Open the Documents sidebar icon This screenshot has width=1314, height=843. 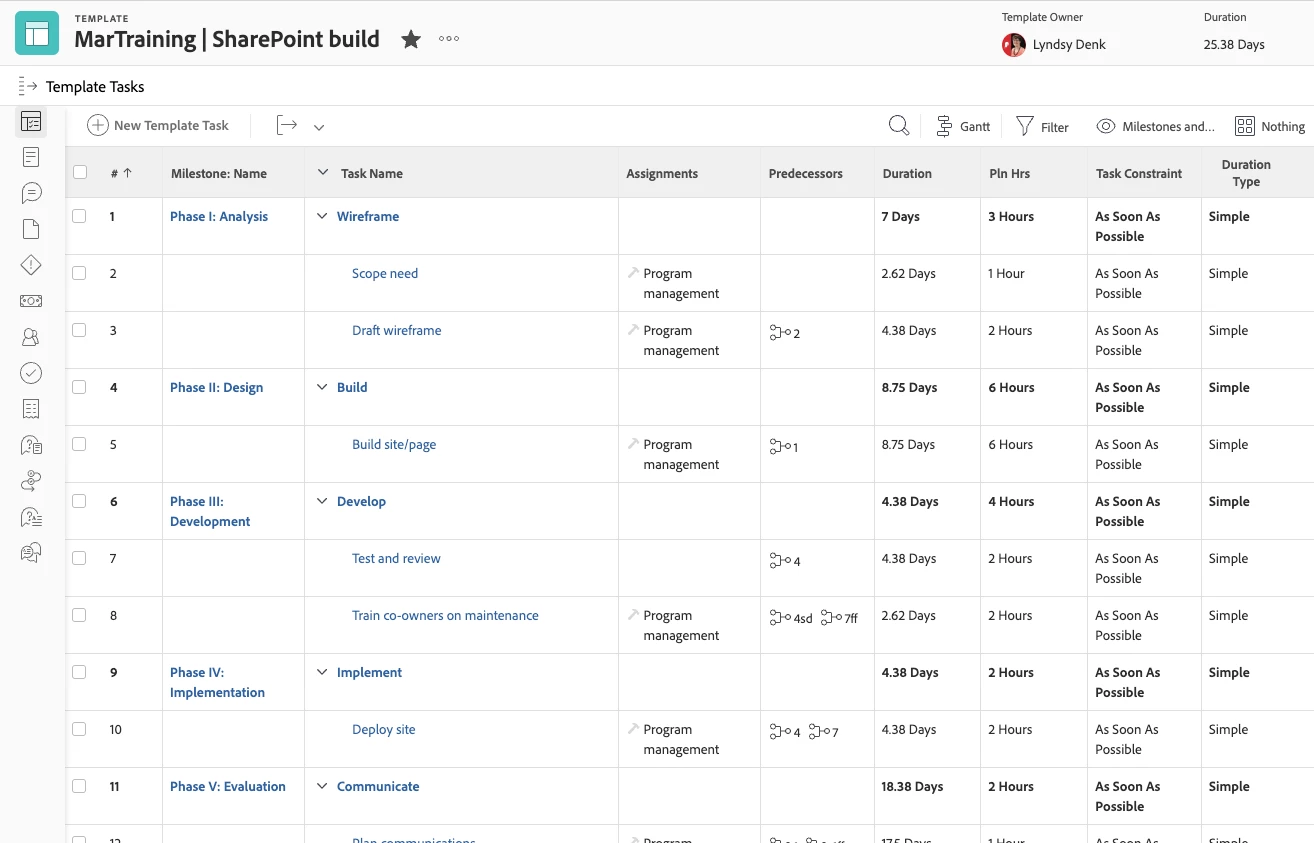(31, 229)
